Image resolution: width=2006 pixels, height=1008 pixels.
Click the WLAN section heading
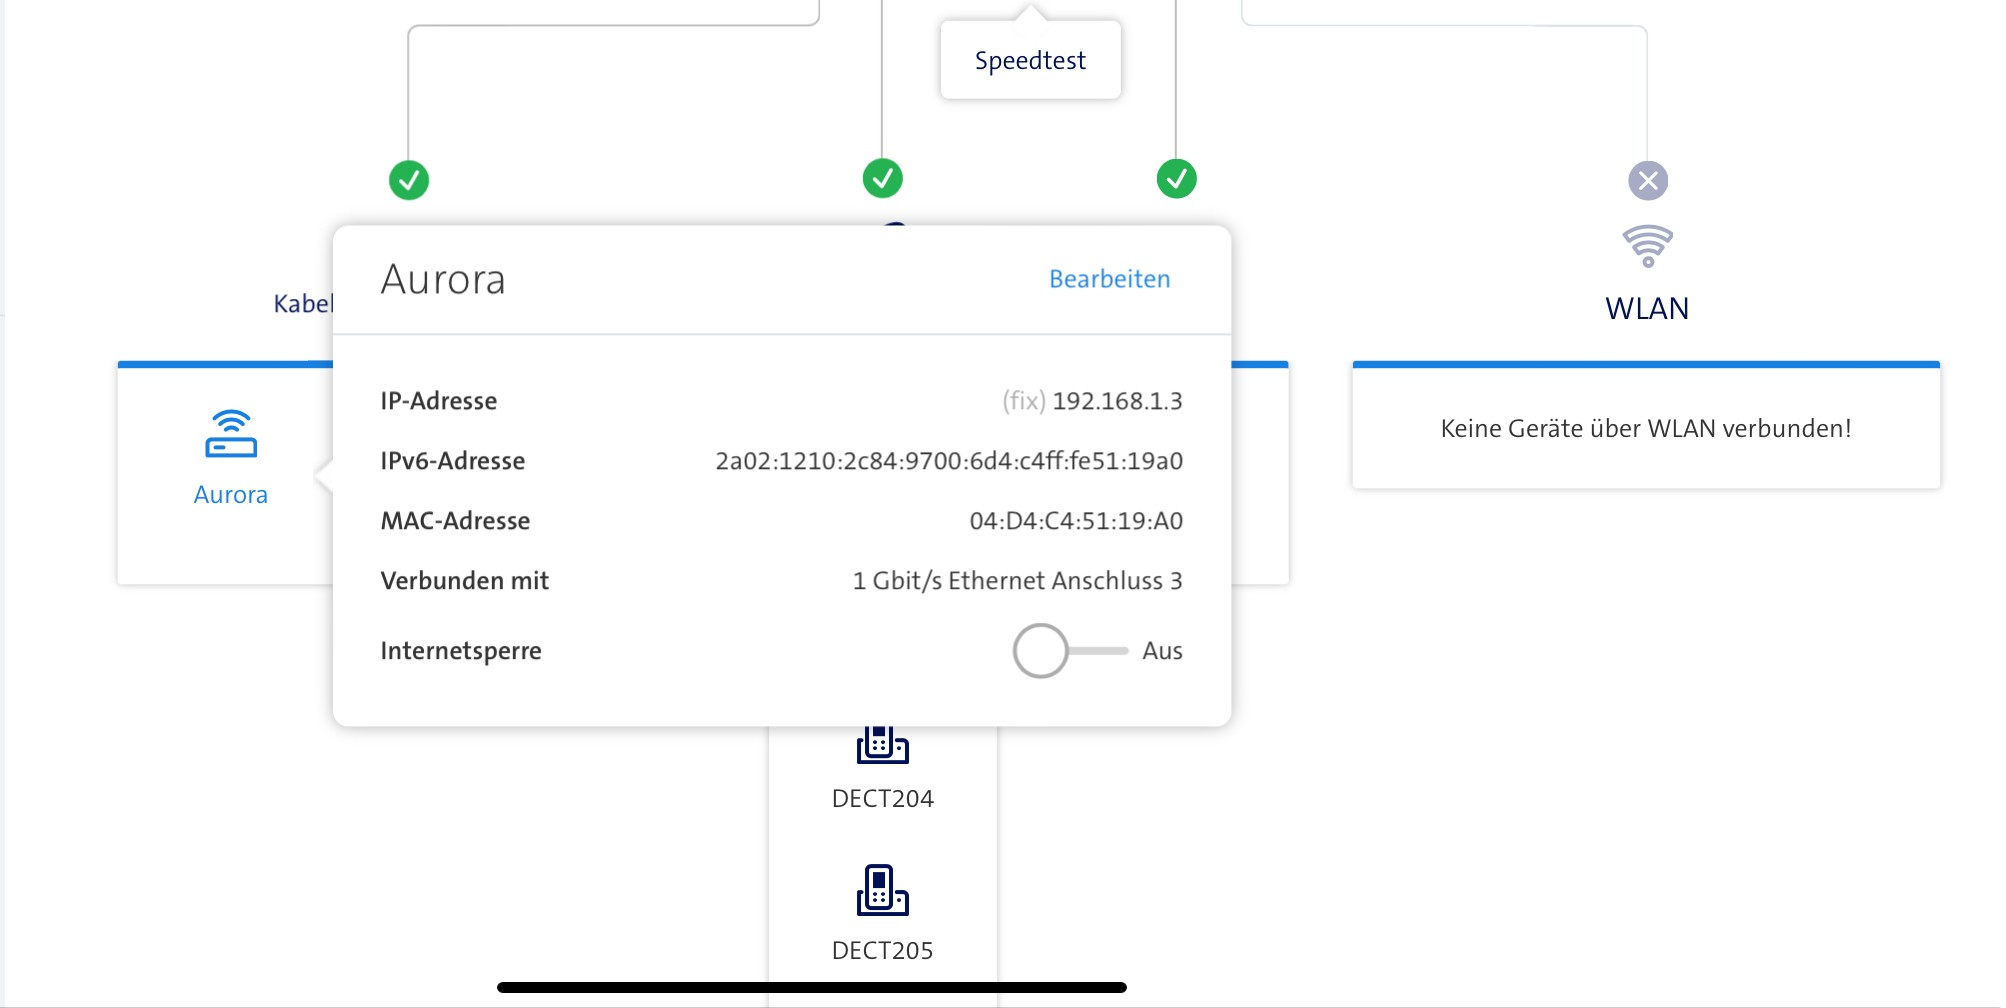[x=1646, y=308]
